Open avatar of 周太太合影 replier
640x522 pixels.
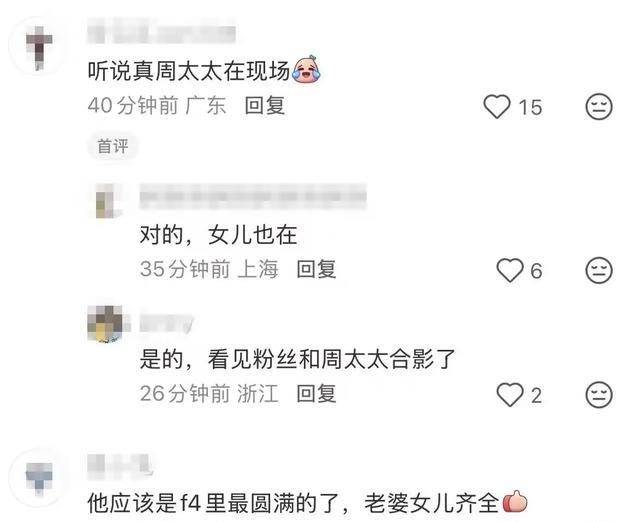[x=106, y=324]
